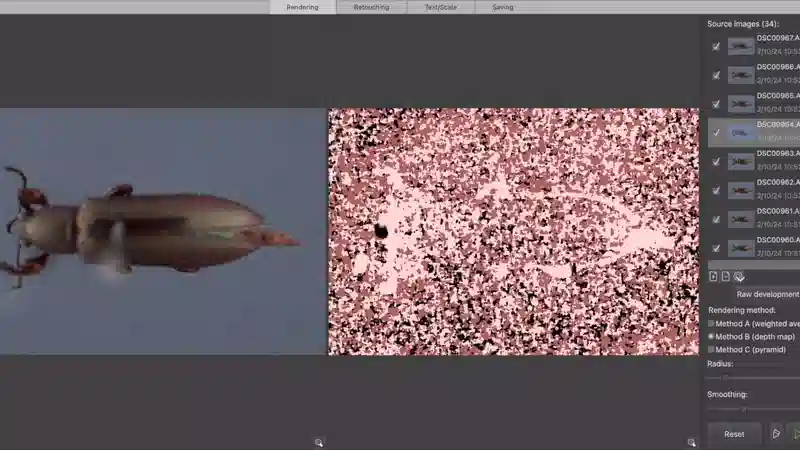Click the green render play icon

pyautogui.click(x=795, y=434)
